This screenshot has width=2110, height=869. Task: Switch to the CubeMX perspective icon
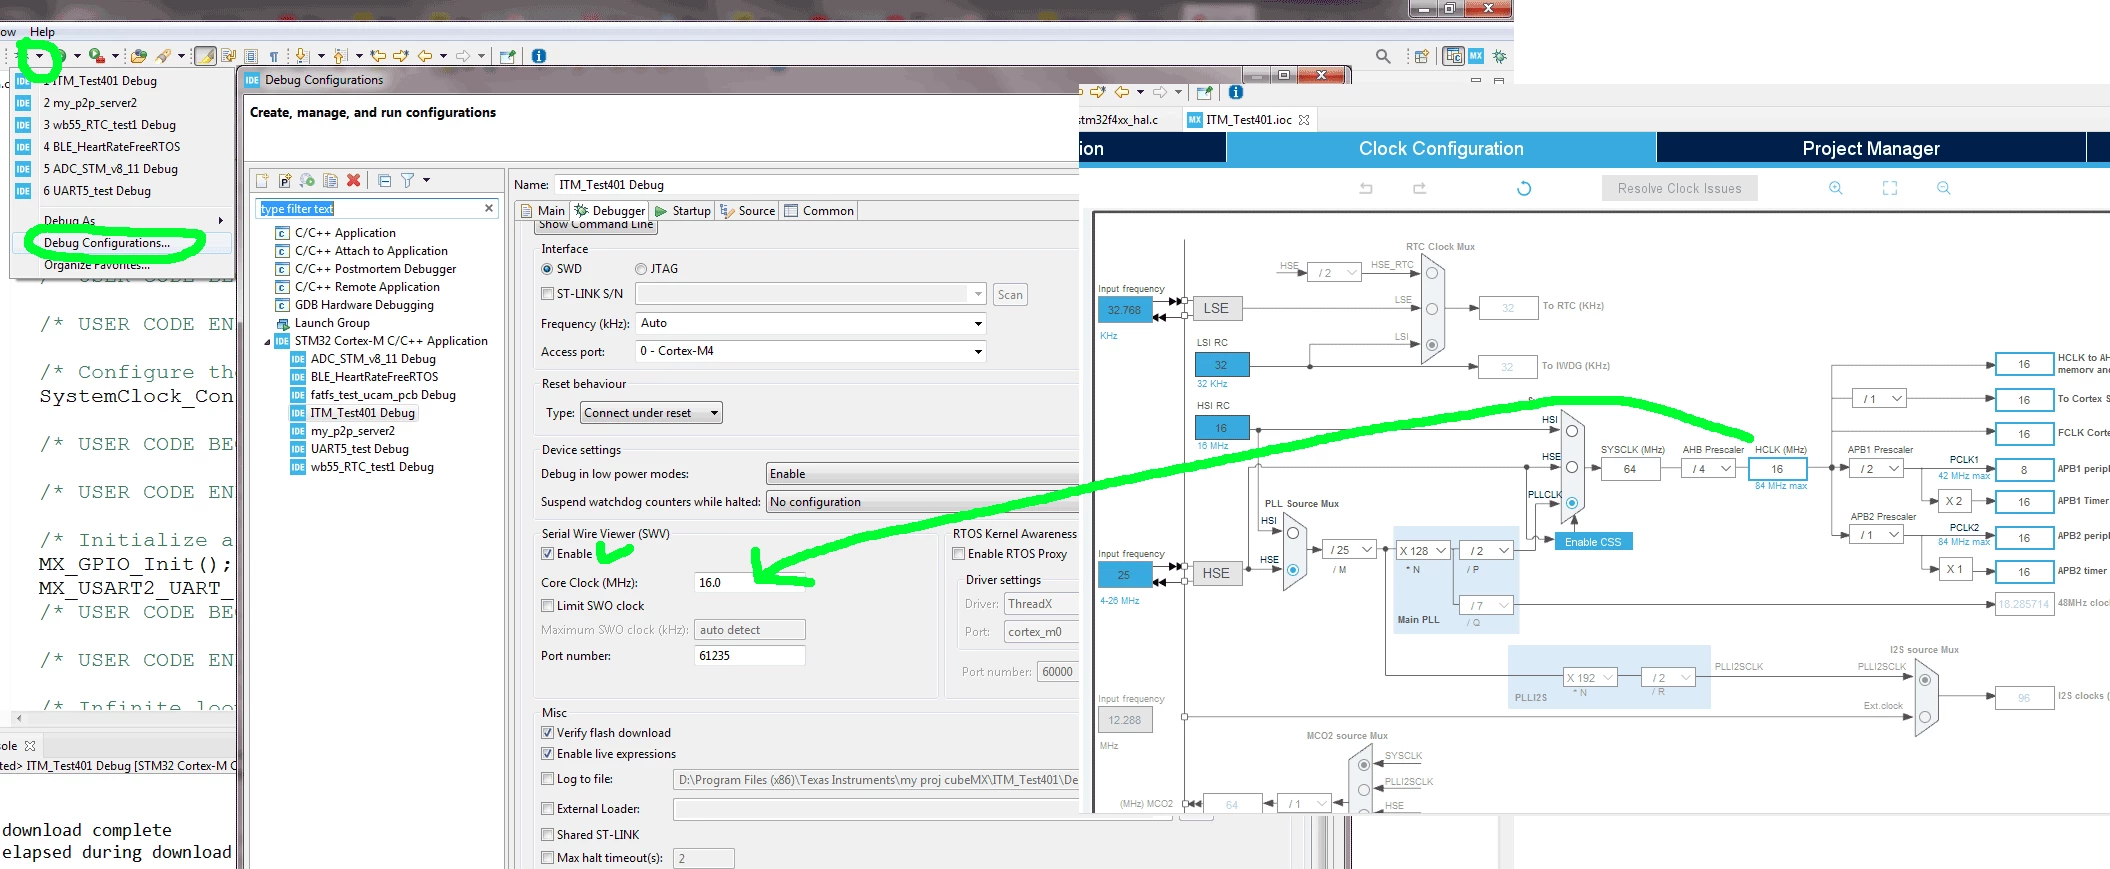click(1476, 56)
